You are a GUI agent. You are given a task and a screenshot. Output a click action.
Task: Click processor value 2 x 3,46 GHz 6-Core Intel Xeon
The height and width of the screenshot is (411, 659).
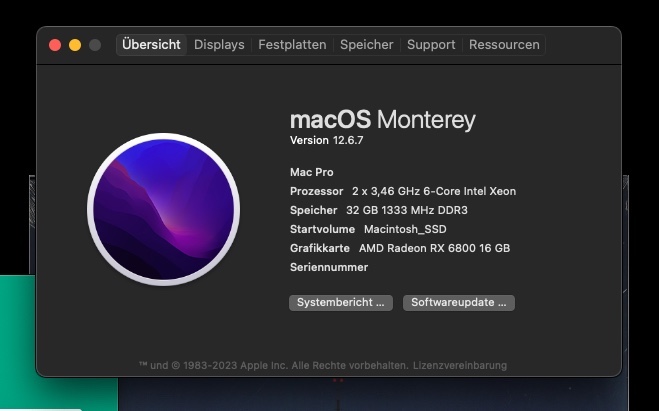click(x=434, y=191)
